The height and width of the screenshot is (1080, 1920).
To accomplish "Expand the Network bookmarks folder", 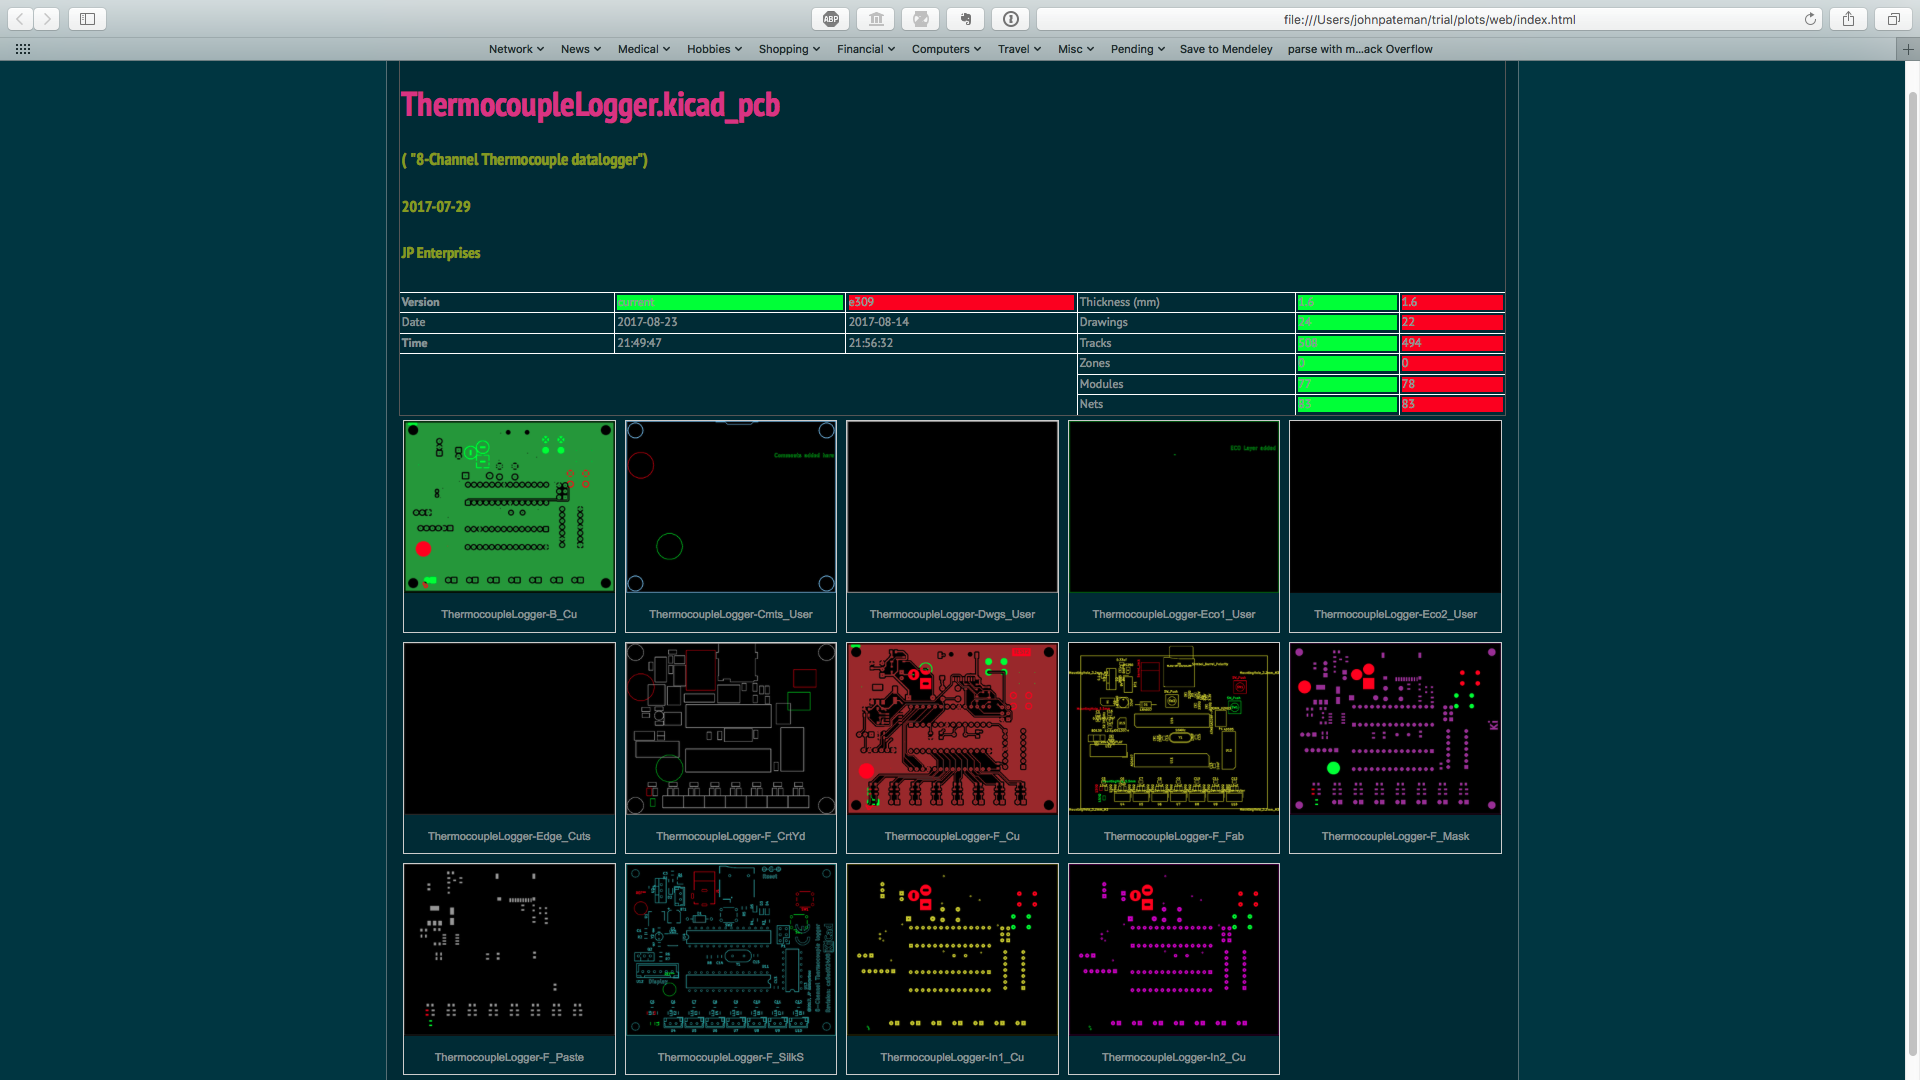I will point(516,49).
